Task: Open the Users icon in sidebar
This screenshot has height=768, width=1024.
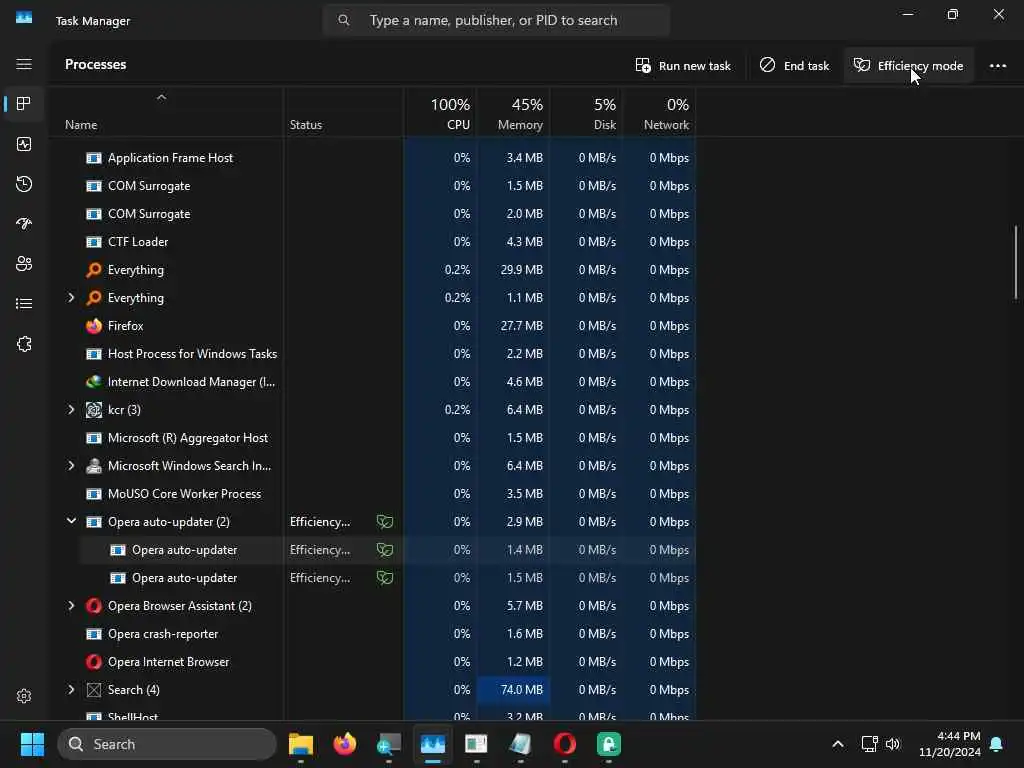Action: 24,264
